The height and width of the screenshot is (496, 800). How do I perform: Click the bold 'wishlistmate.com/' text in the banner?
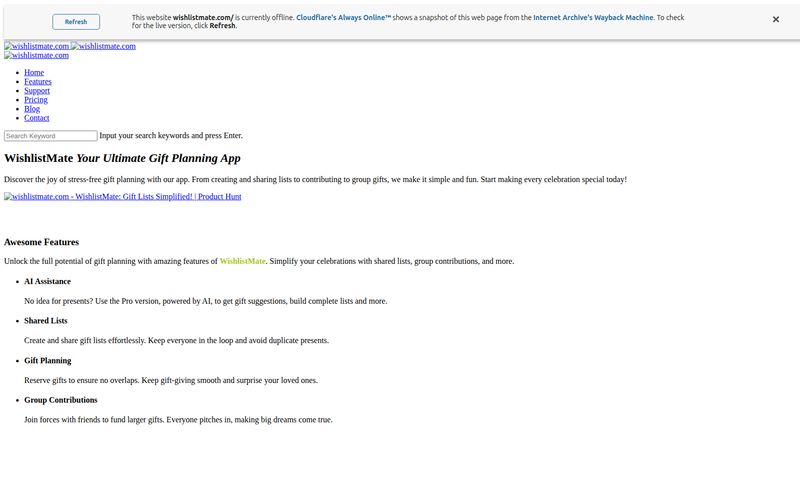point(203,17)
